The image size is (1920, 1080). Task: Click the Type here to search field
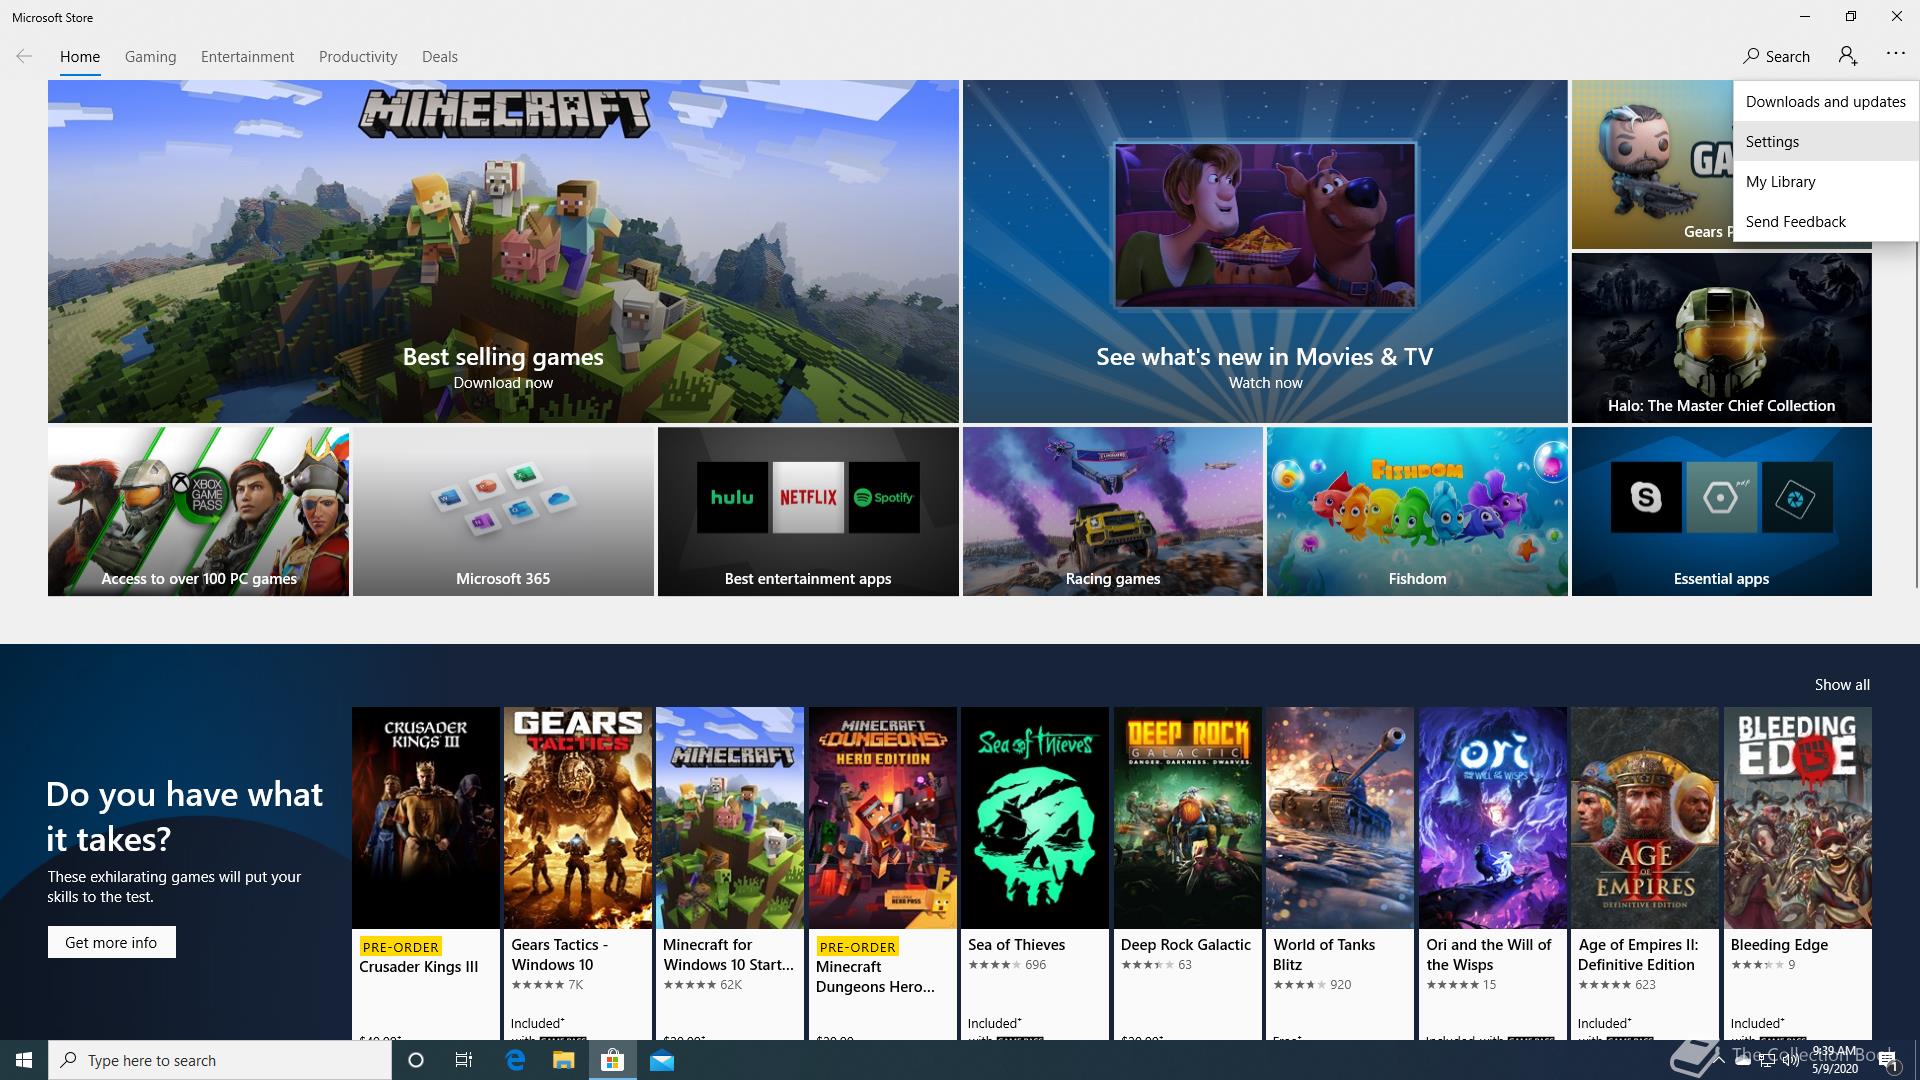[x=220, y=1060]
